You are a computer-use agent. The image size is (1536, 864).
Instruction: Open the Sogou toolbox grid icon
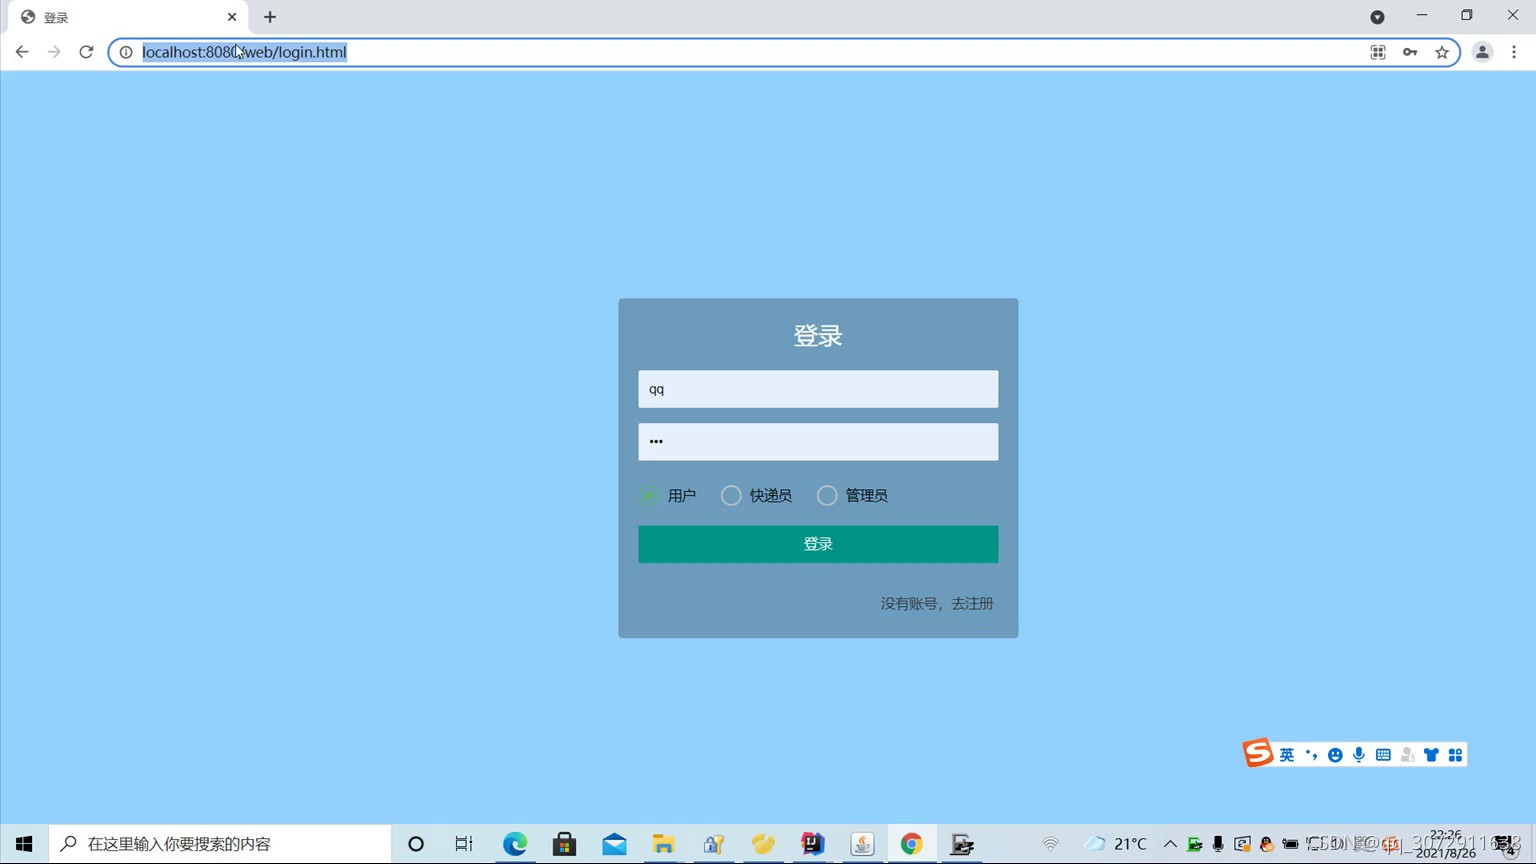[1455, 755]
